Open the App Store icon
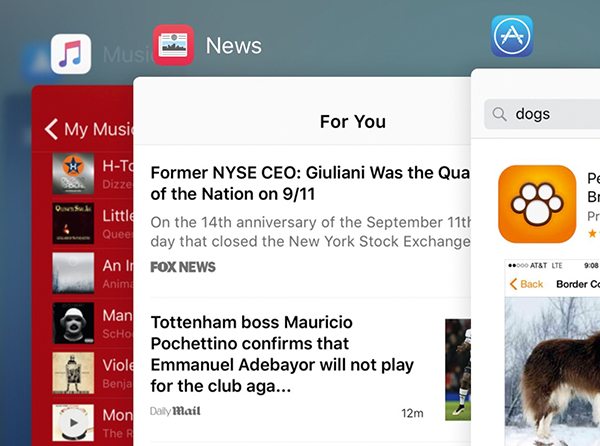This screenshot has width=600, height=446. [512, 36]
